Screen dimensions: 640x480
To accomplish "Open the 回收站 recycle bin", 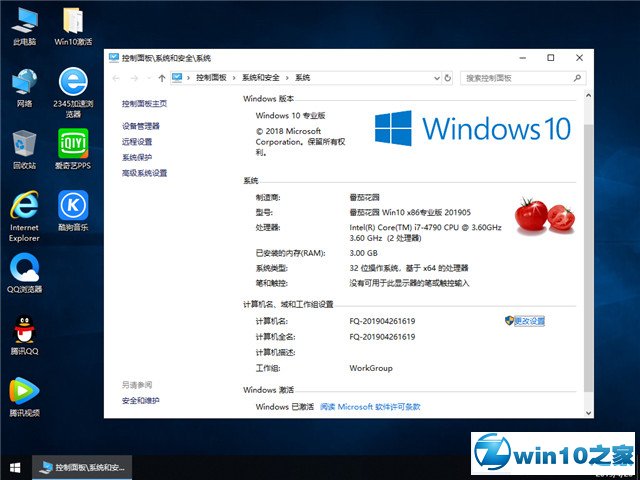I will click(24, 149).
